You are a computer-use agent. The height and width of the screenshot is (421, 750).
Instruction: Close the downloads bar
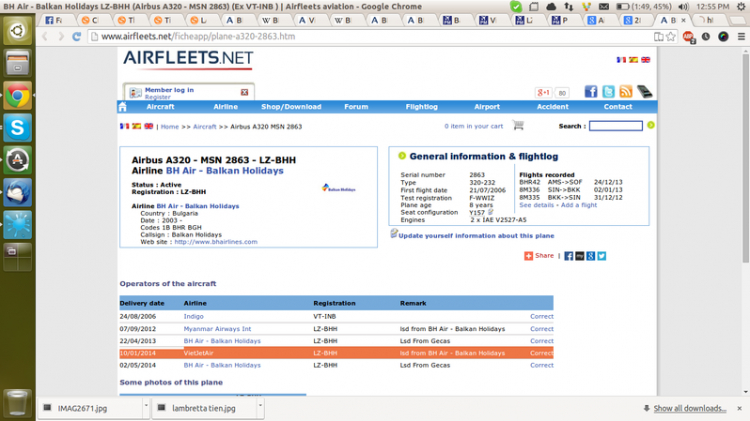(x=739, y=408)
